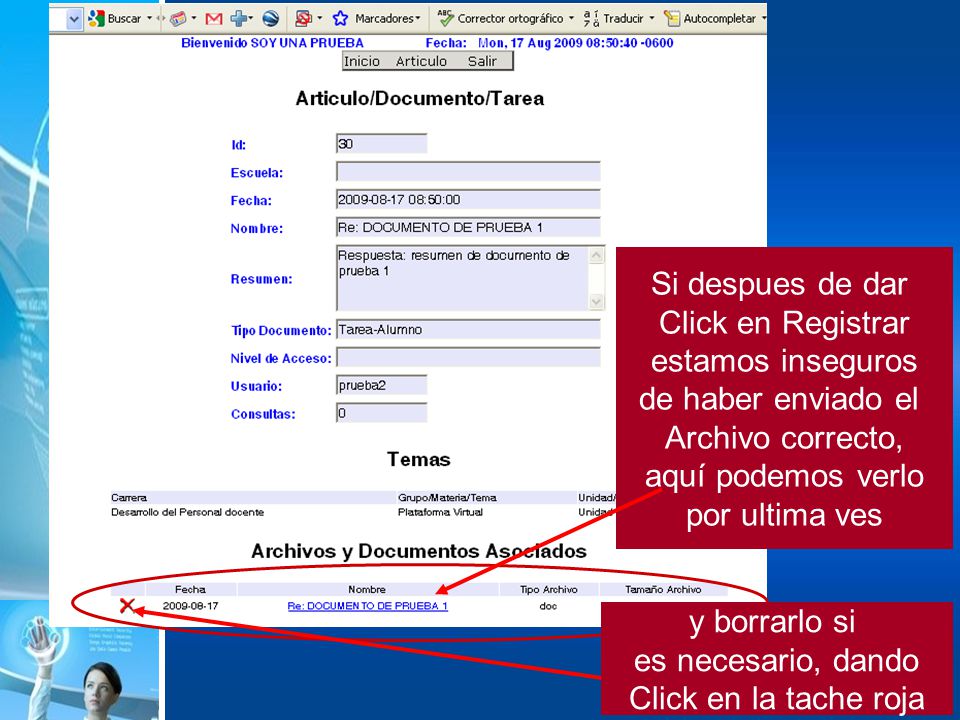Select Salir to log out
The height and width of the screenshot is (720, 960).
[482, 61]
